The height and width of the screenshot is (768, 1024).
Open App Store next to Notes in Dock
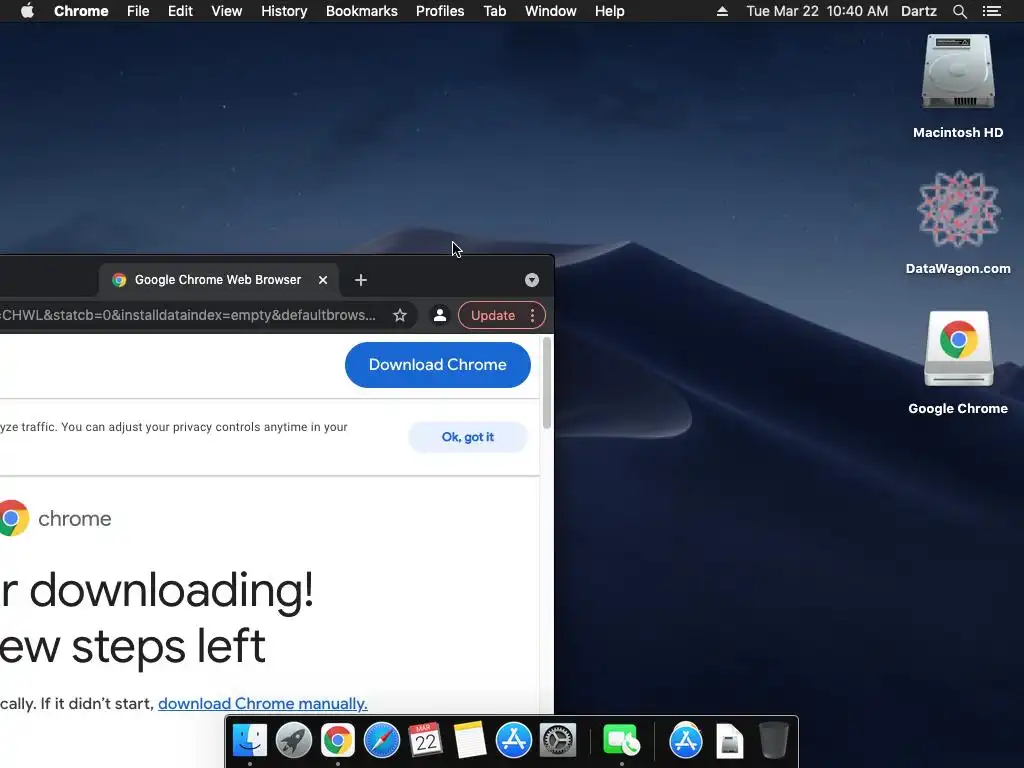(513, 741)
